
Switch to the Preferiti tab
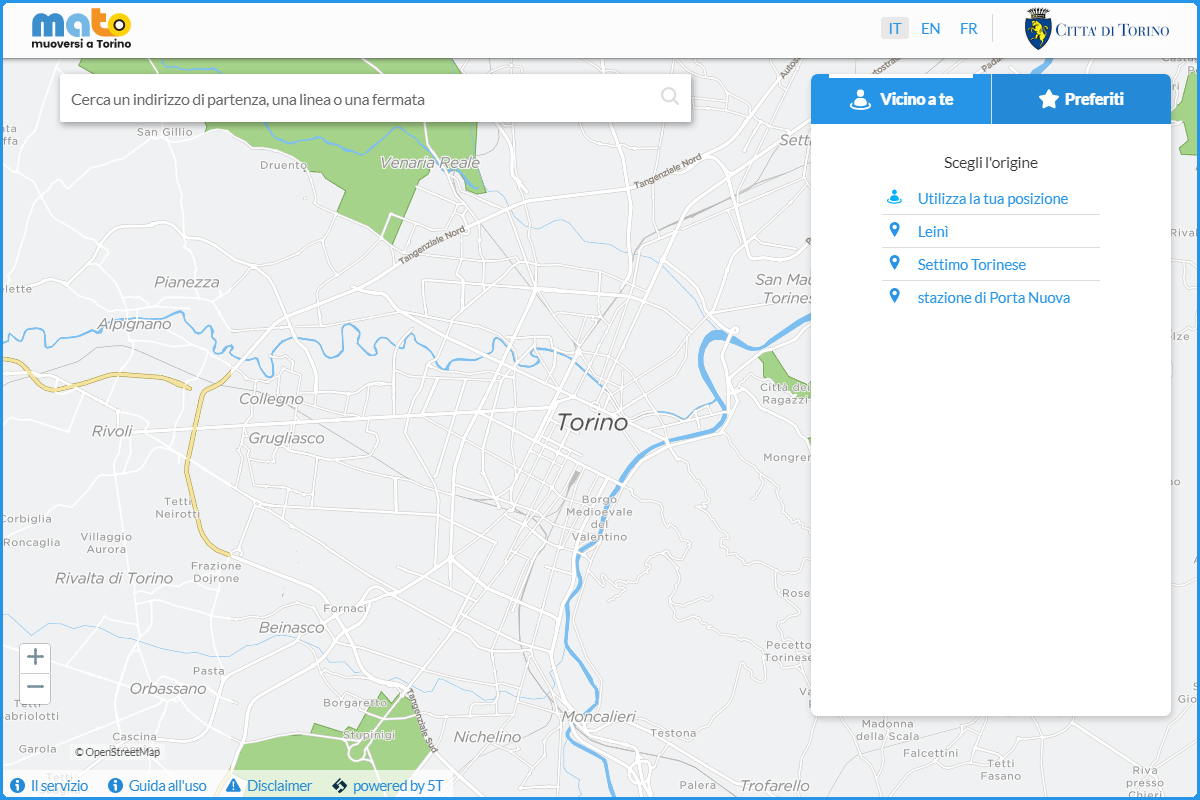click(x=1080, y=99)
